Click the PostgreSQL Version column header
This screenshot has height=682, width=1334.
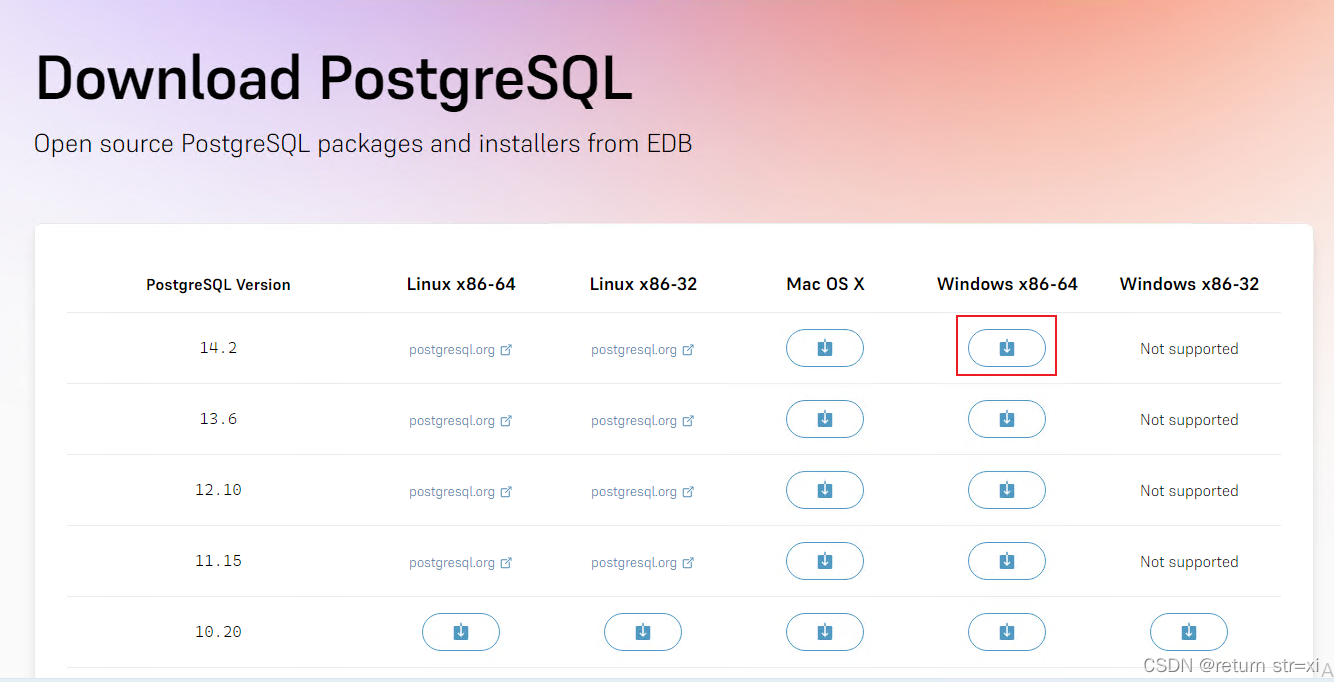(x=218, y=285)
